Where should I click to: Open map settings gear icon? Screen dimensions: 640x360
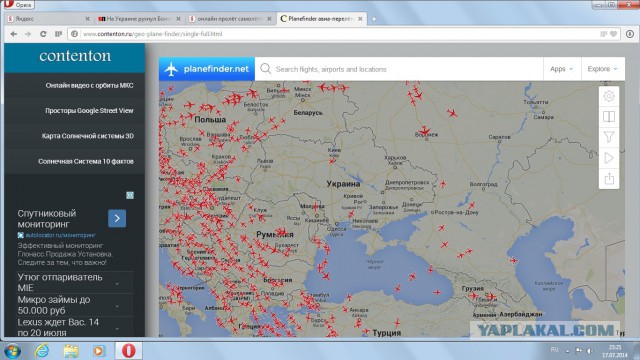[609, 96]
